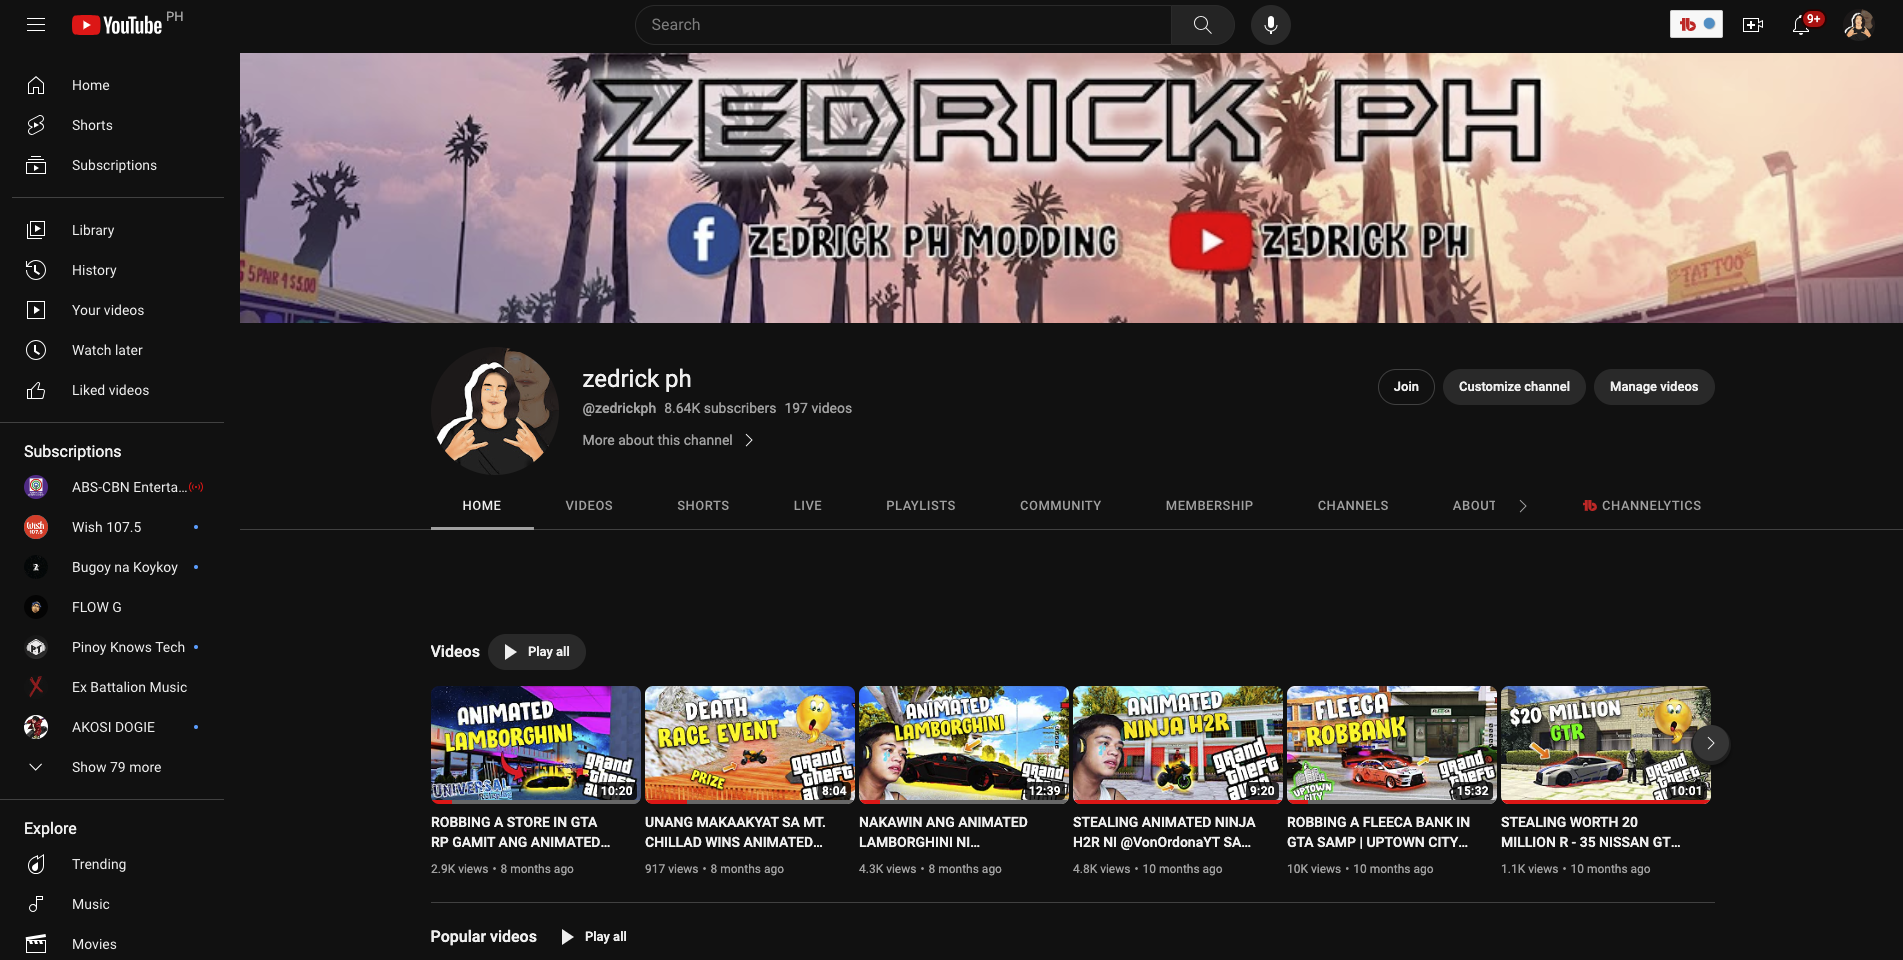Image resolution: width=1903 pixels, height=960 pixels.
Task: Open title "ROBBING A FLEECA BANK IN GTA SAMP"
Action: pos(1379,832)
